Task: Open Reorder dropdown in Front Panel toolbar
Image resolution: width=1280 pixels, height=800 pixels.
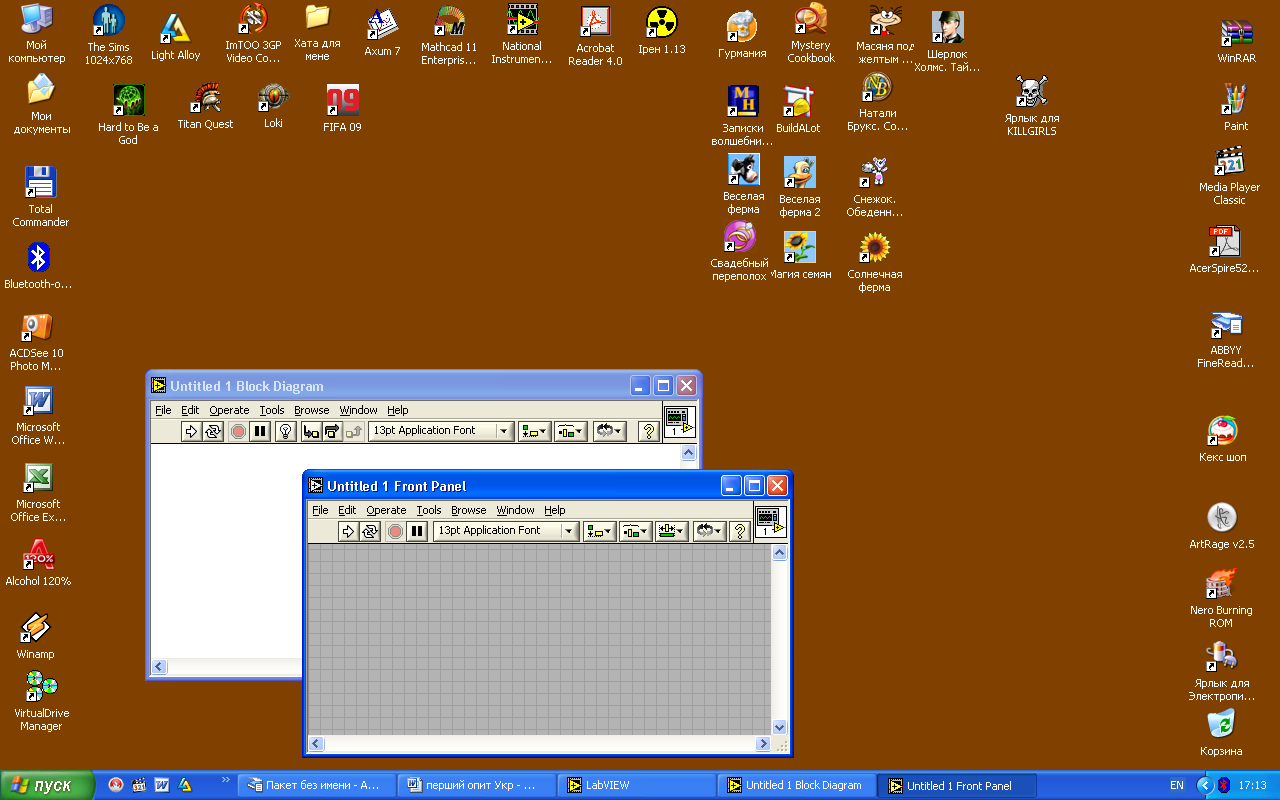Action: tap(710, 531)
